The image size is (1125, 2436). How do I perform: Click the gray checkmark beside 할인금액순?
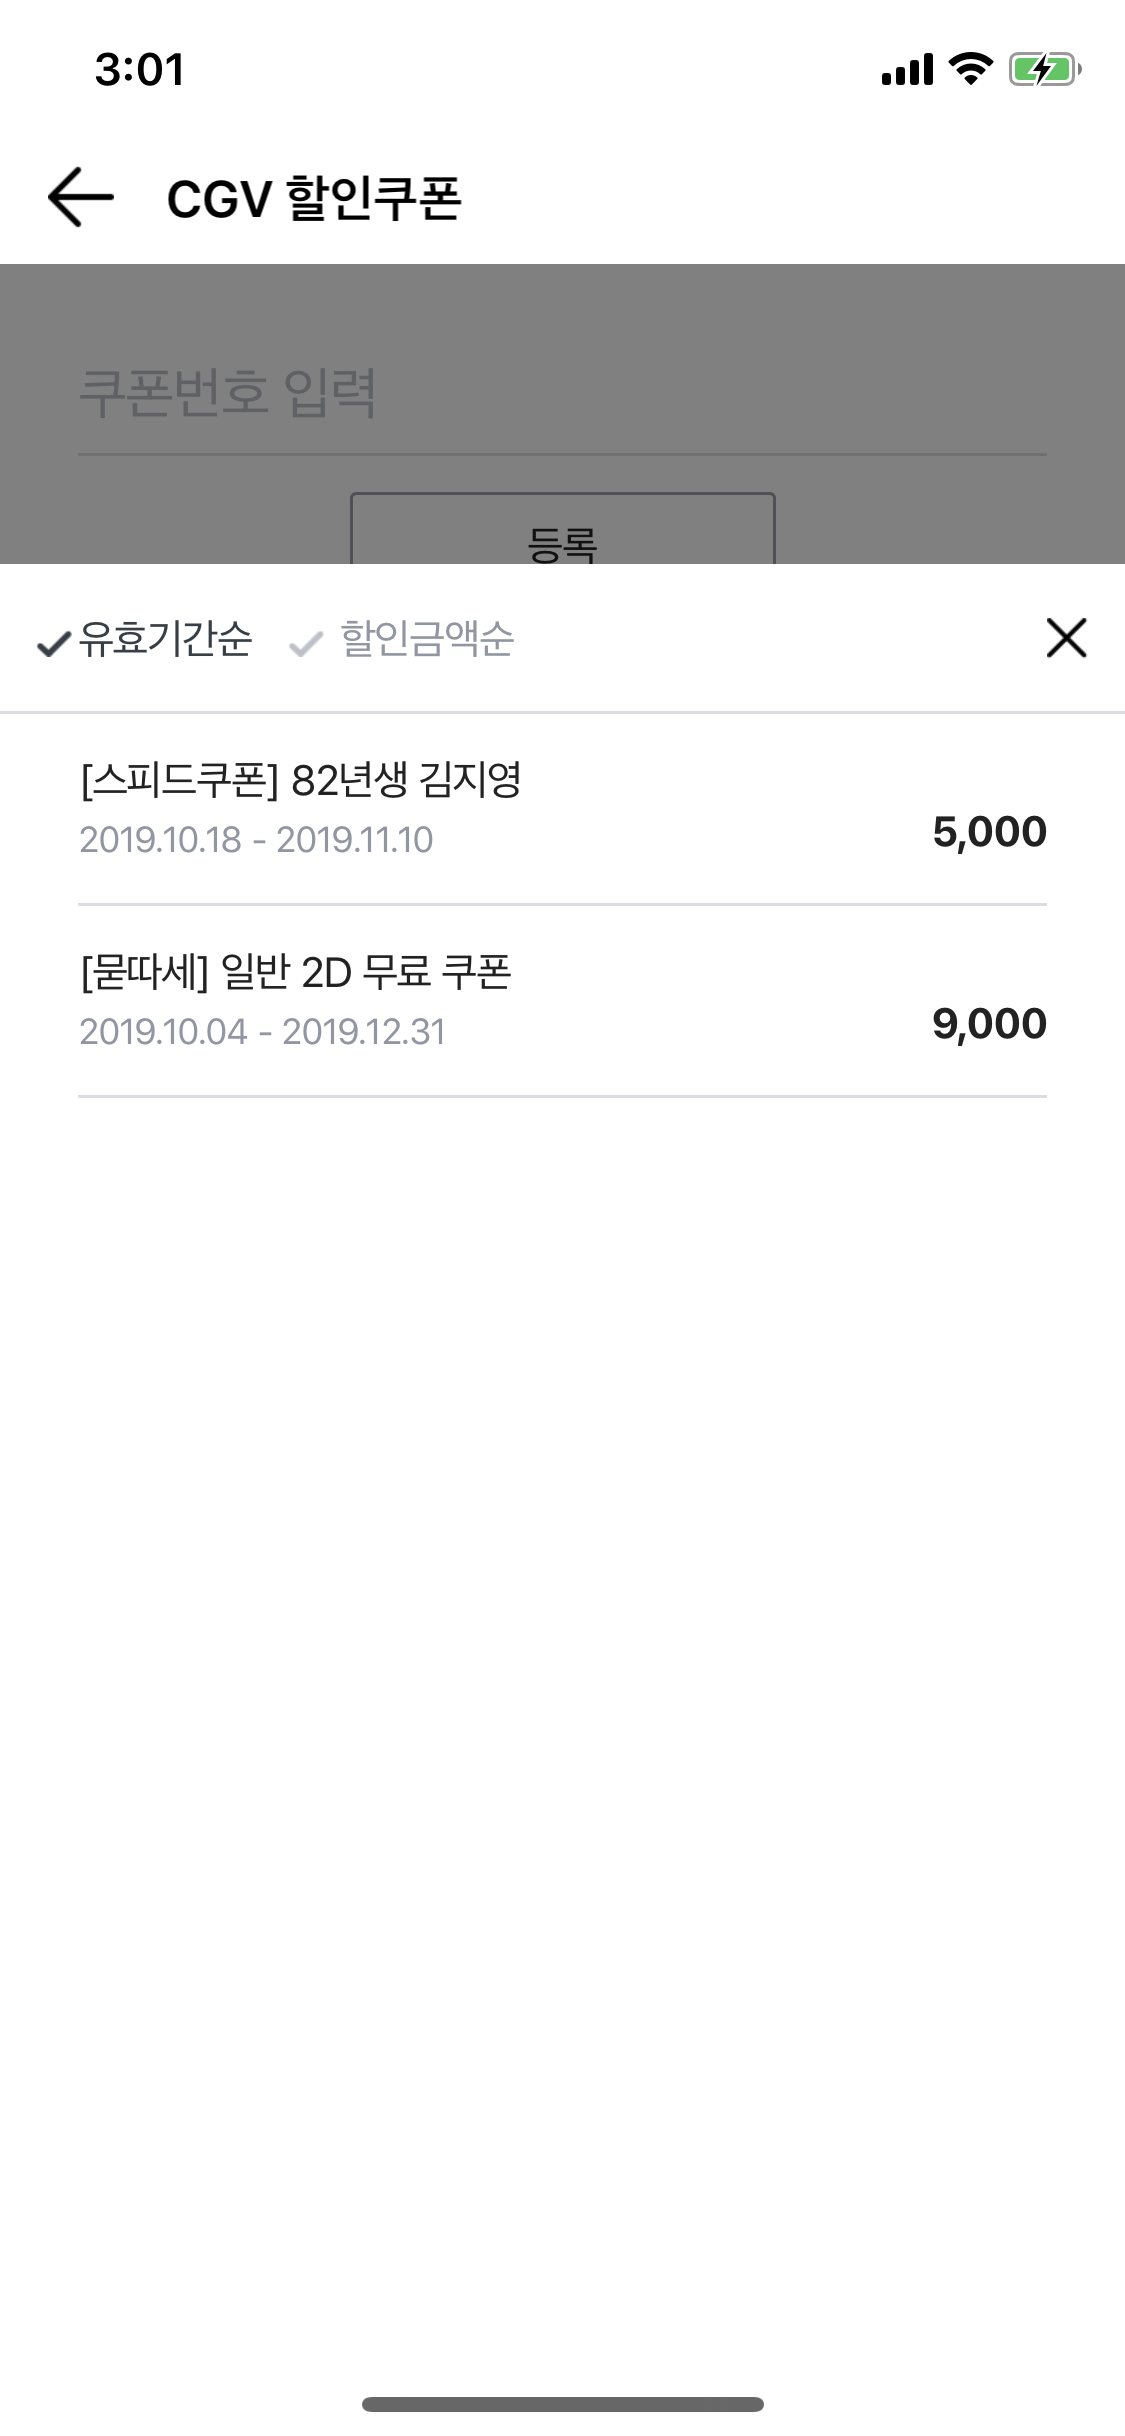(x=305, y=645)
